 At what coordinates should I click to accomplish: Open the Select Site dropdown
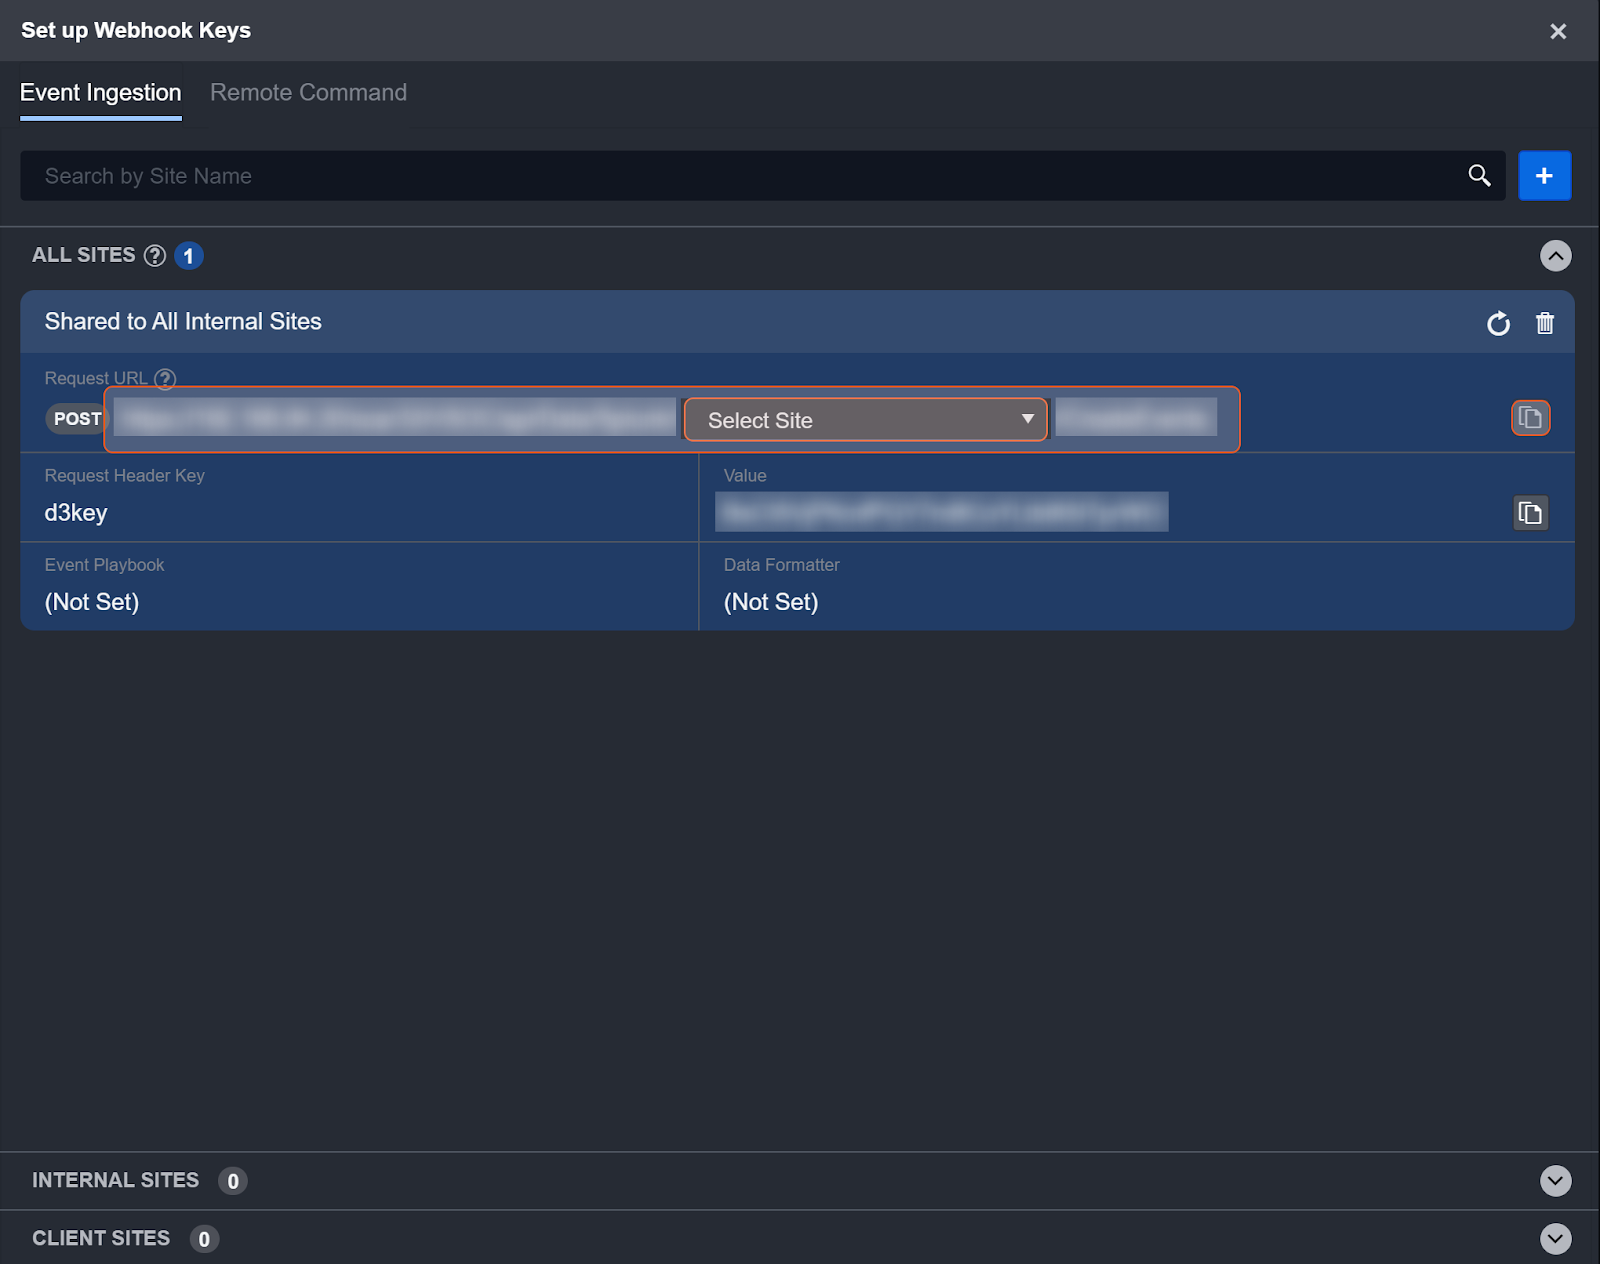pyautogui.click(x=865, y=420)
